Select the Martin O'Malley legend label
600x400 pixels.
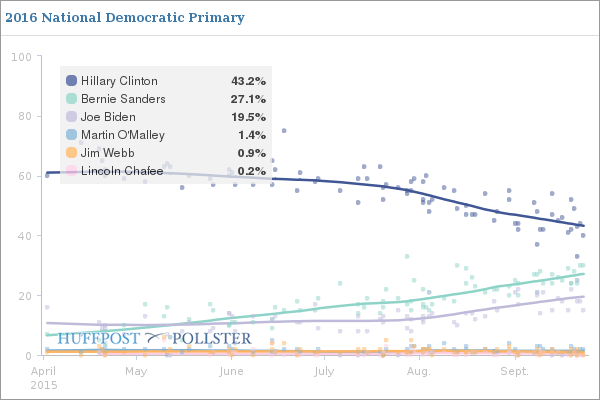[x=123, y=135]
